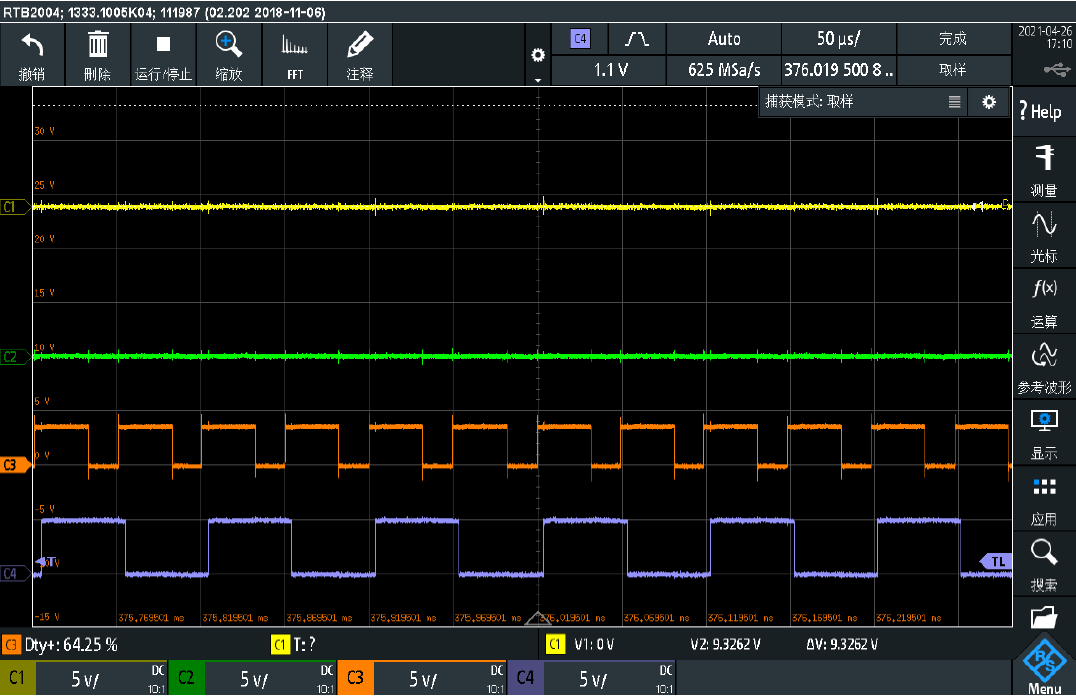Click the C1 DC 10:1 coupling label

tap(157, 679)
